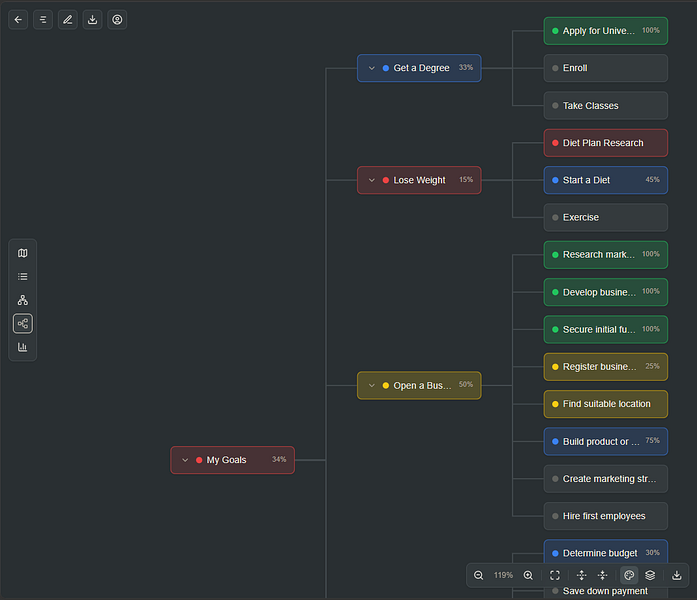Collapse the Get a Degree node chevron

pos(372,68)
